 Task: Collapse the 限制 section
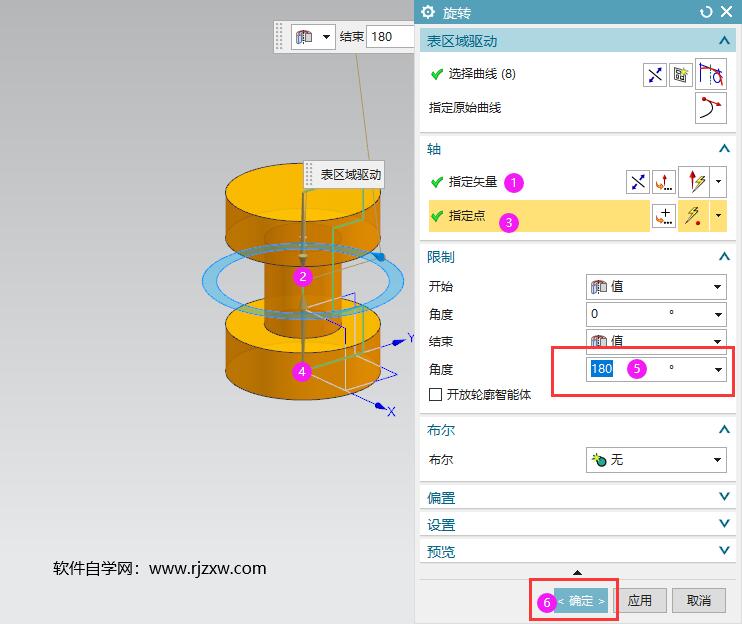point(724,256)
